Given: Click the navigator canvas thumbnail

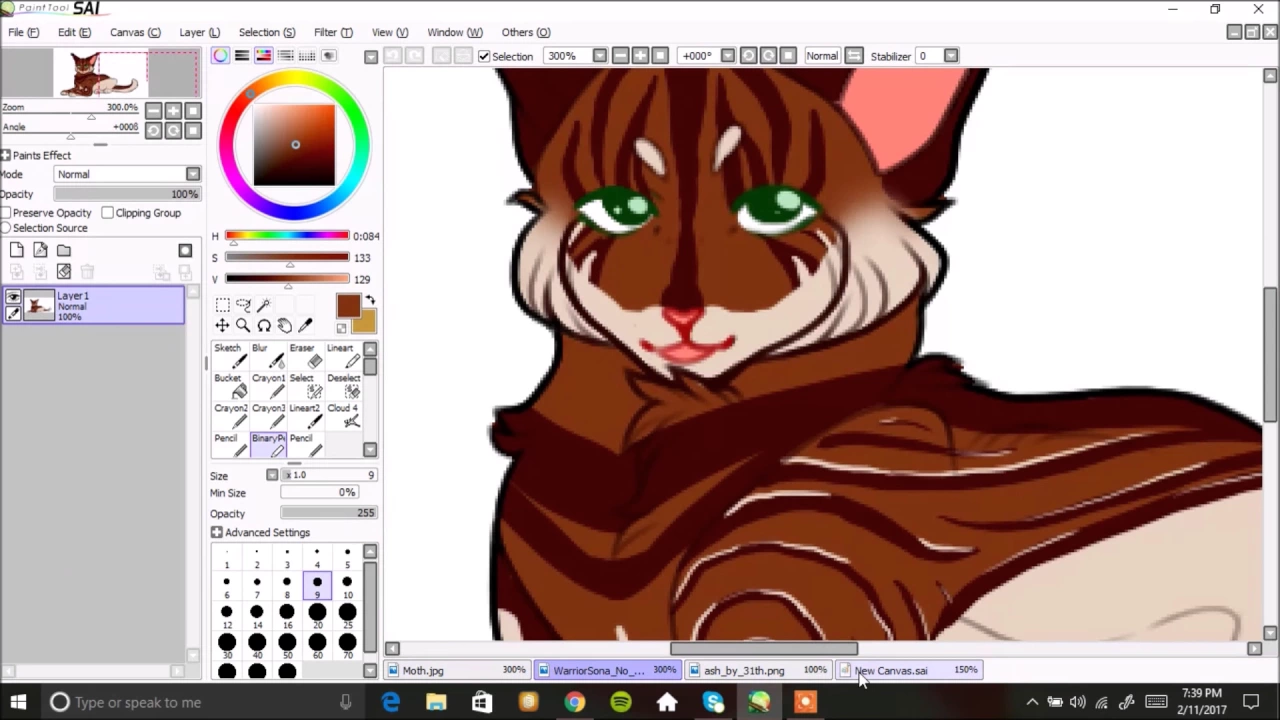Looking at the screenshot, I should (100, 74).
